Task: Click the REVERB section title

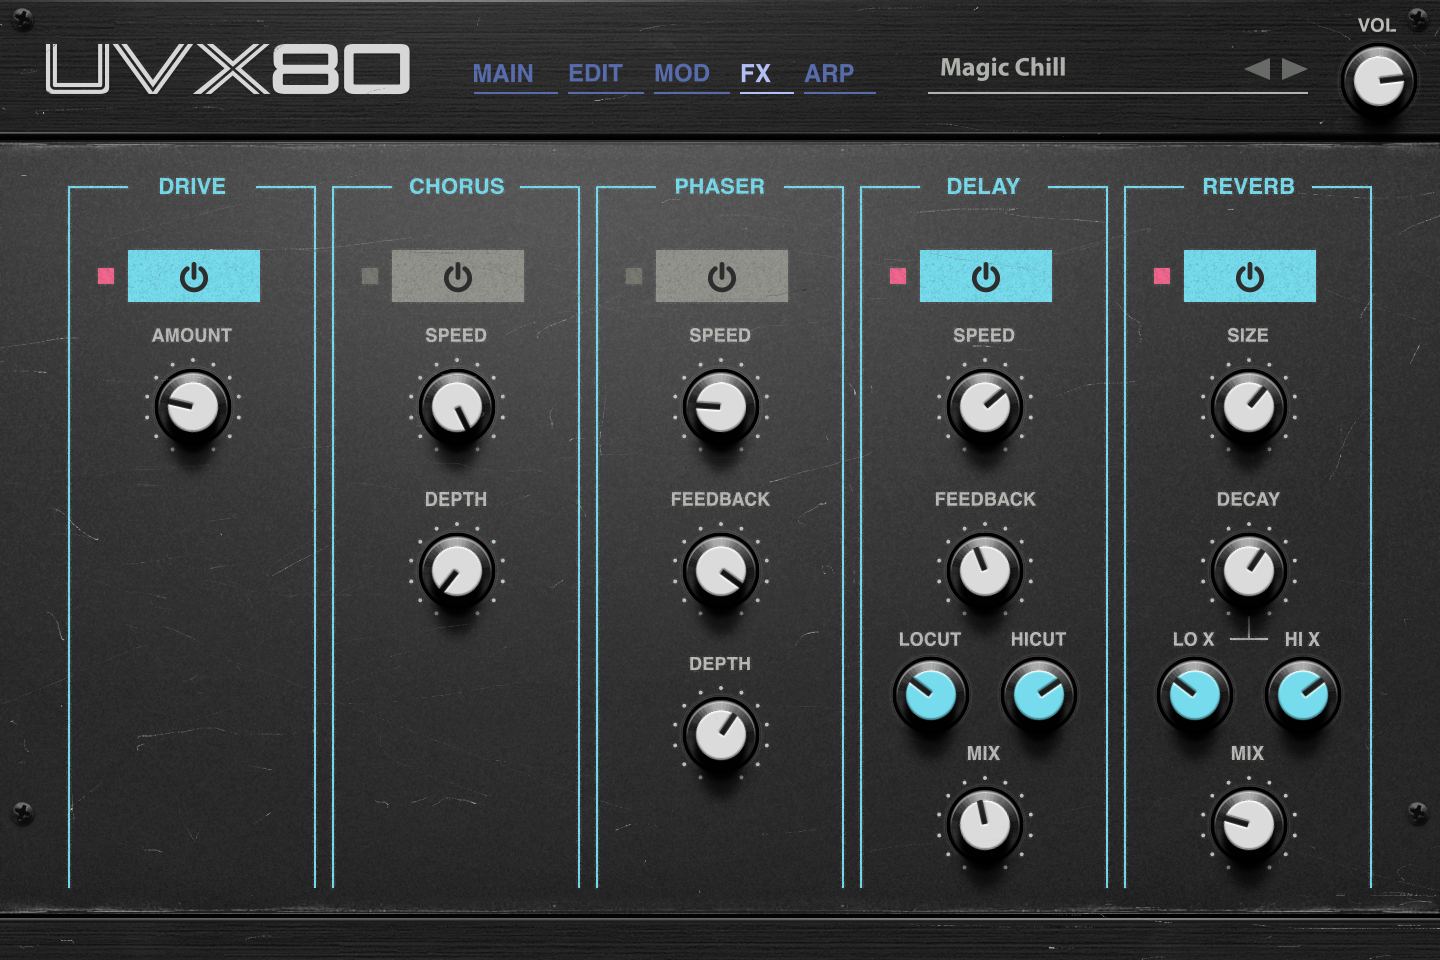Action: (1248, 186)
